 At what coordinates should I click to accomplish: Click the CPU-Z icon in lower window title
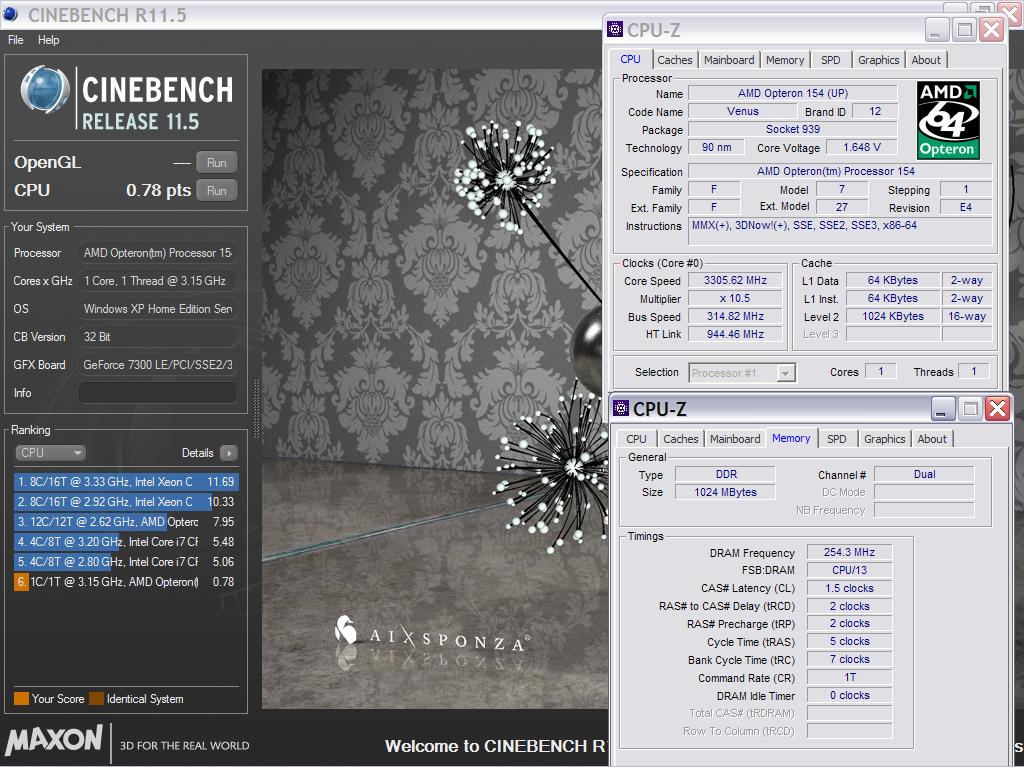[x=620, y=408]
